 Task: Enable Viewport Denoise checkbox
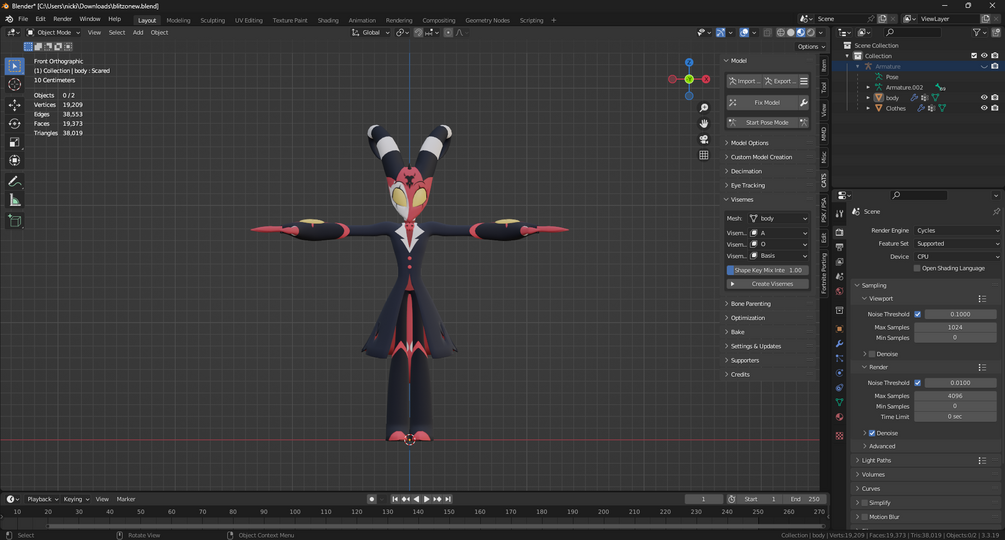point(872,354)
